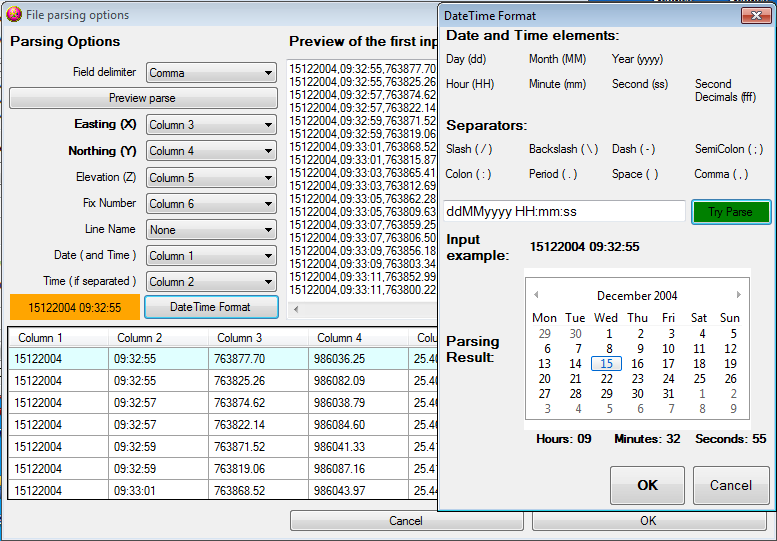Confirm DateTime Format dialog with OK
The image size is (777, 541).
(647, 485)
